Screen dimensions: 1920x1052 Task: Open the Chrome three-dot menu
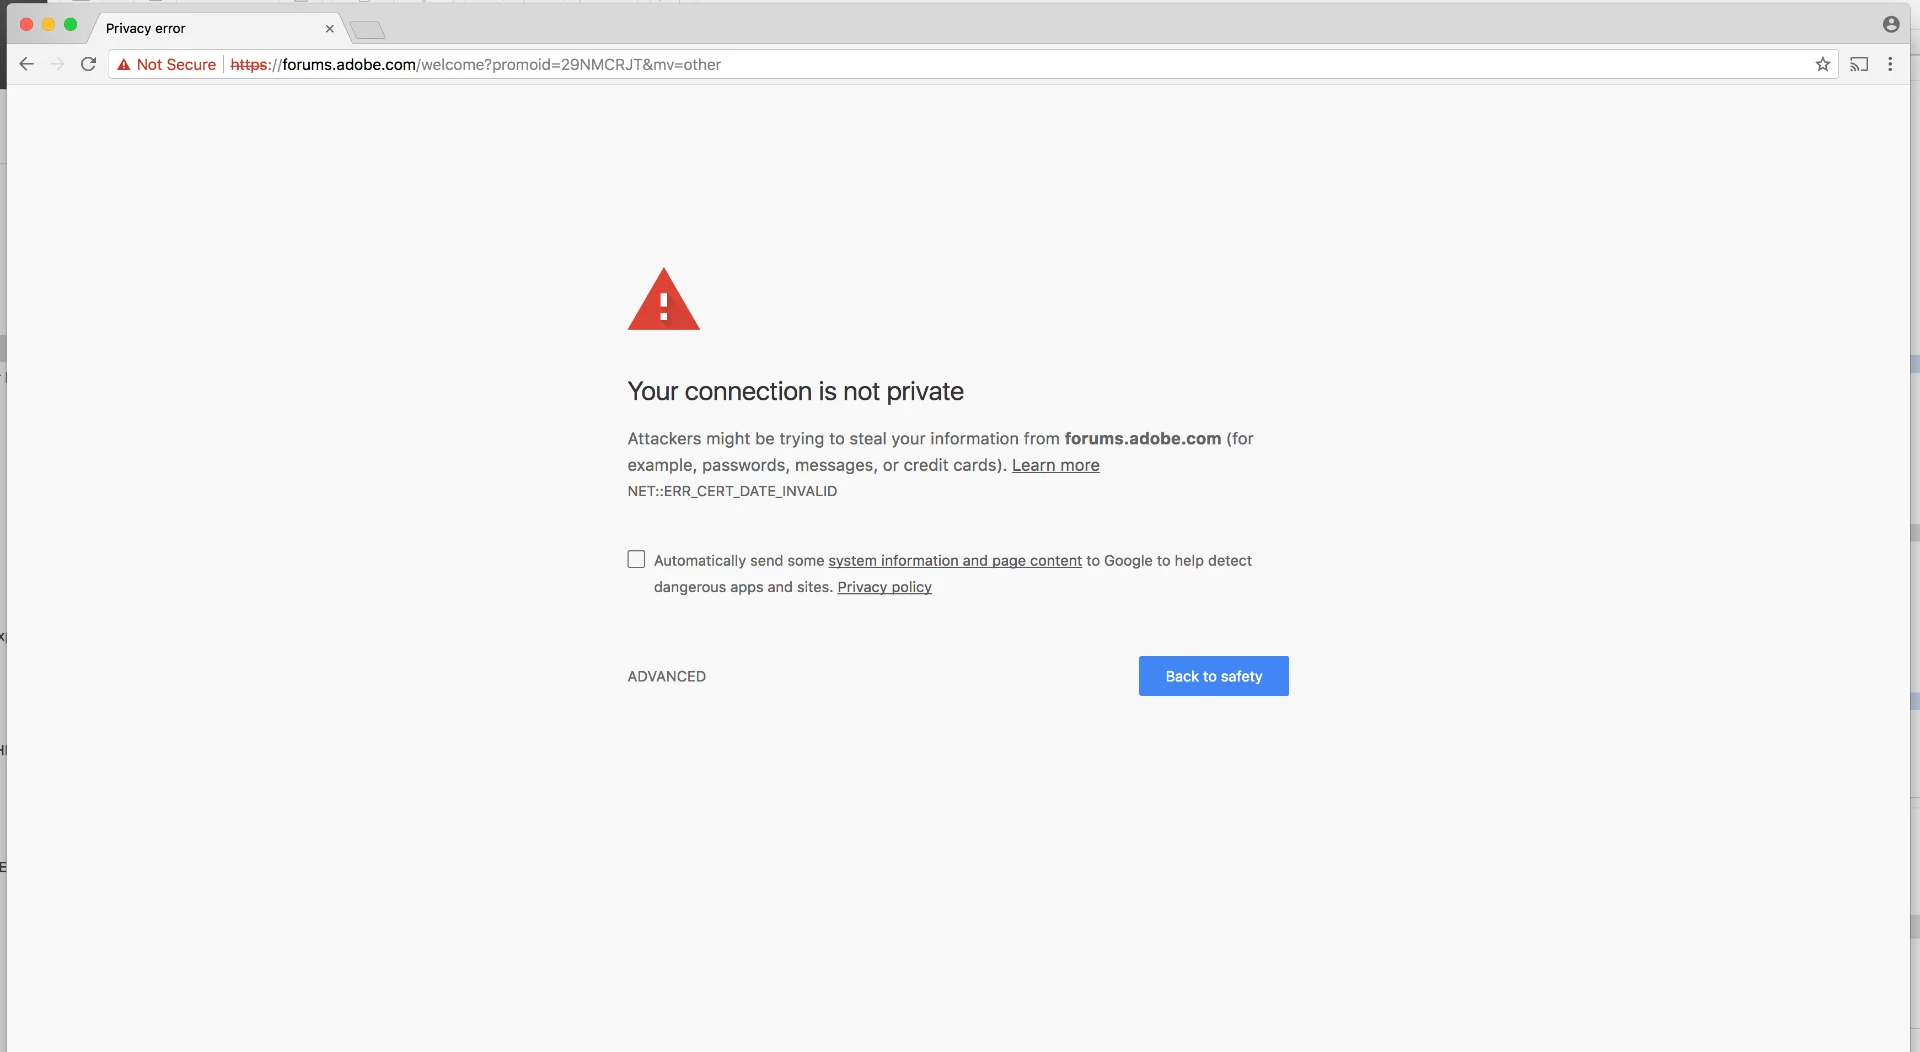pos(1890,64)
